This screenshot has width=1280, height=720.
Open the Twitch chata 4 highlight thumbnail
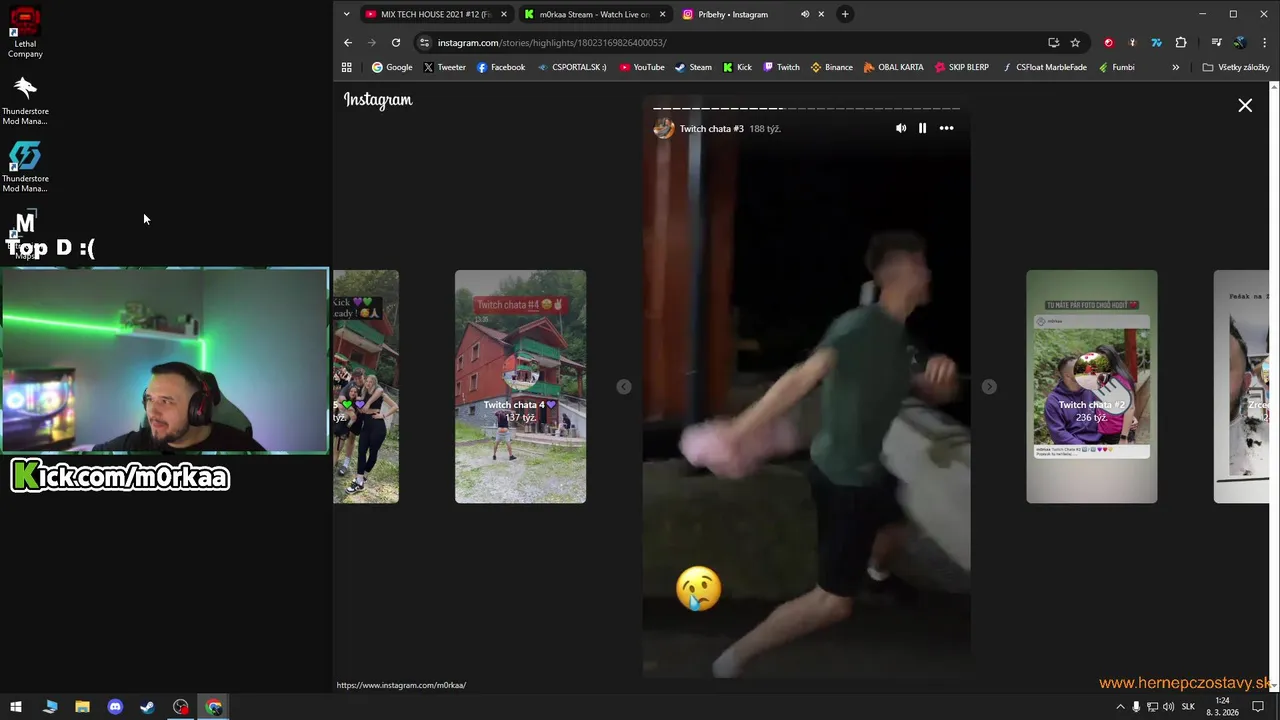(520, 386)
